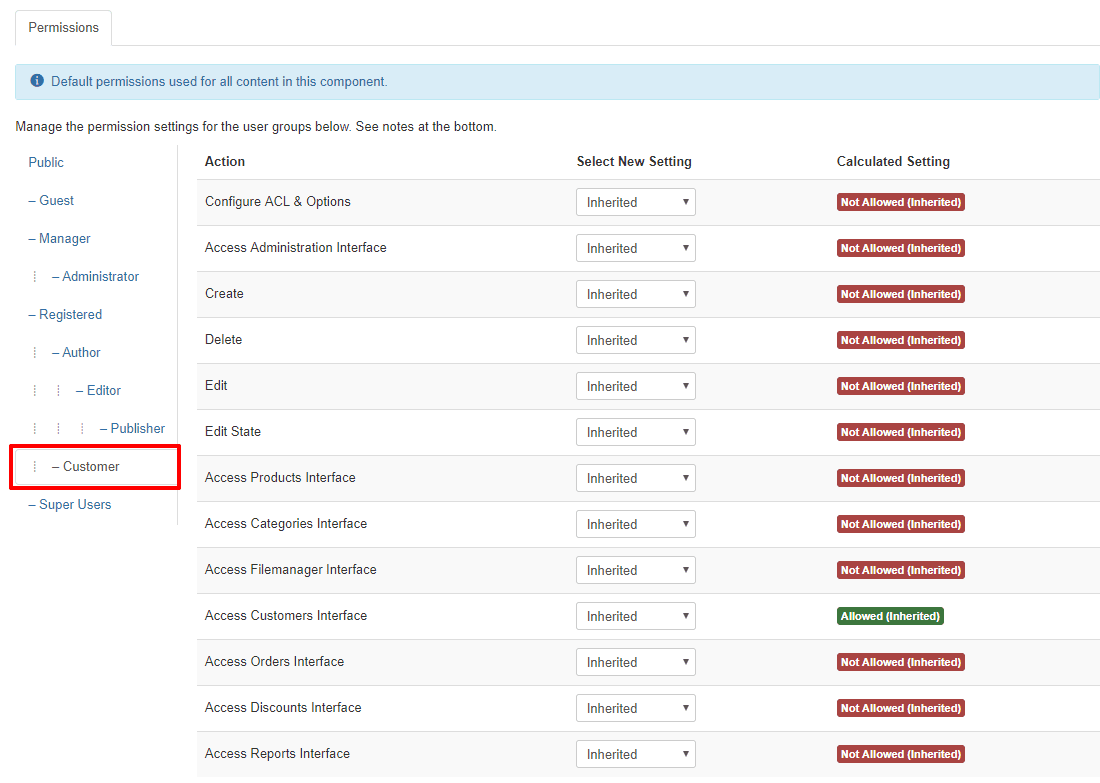
Task: Select the Registered user group
Action: (x=70, y=314)
